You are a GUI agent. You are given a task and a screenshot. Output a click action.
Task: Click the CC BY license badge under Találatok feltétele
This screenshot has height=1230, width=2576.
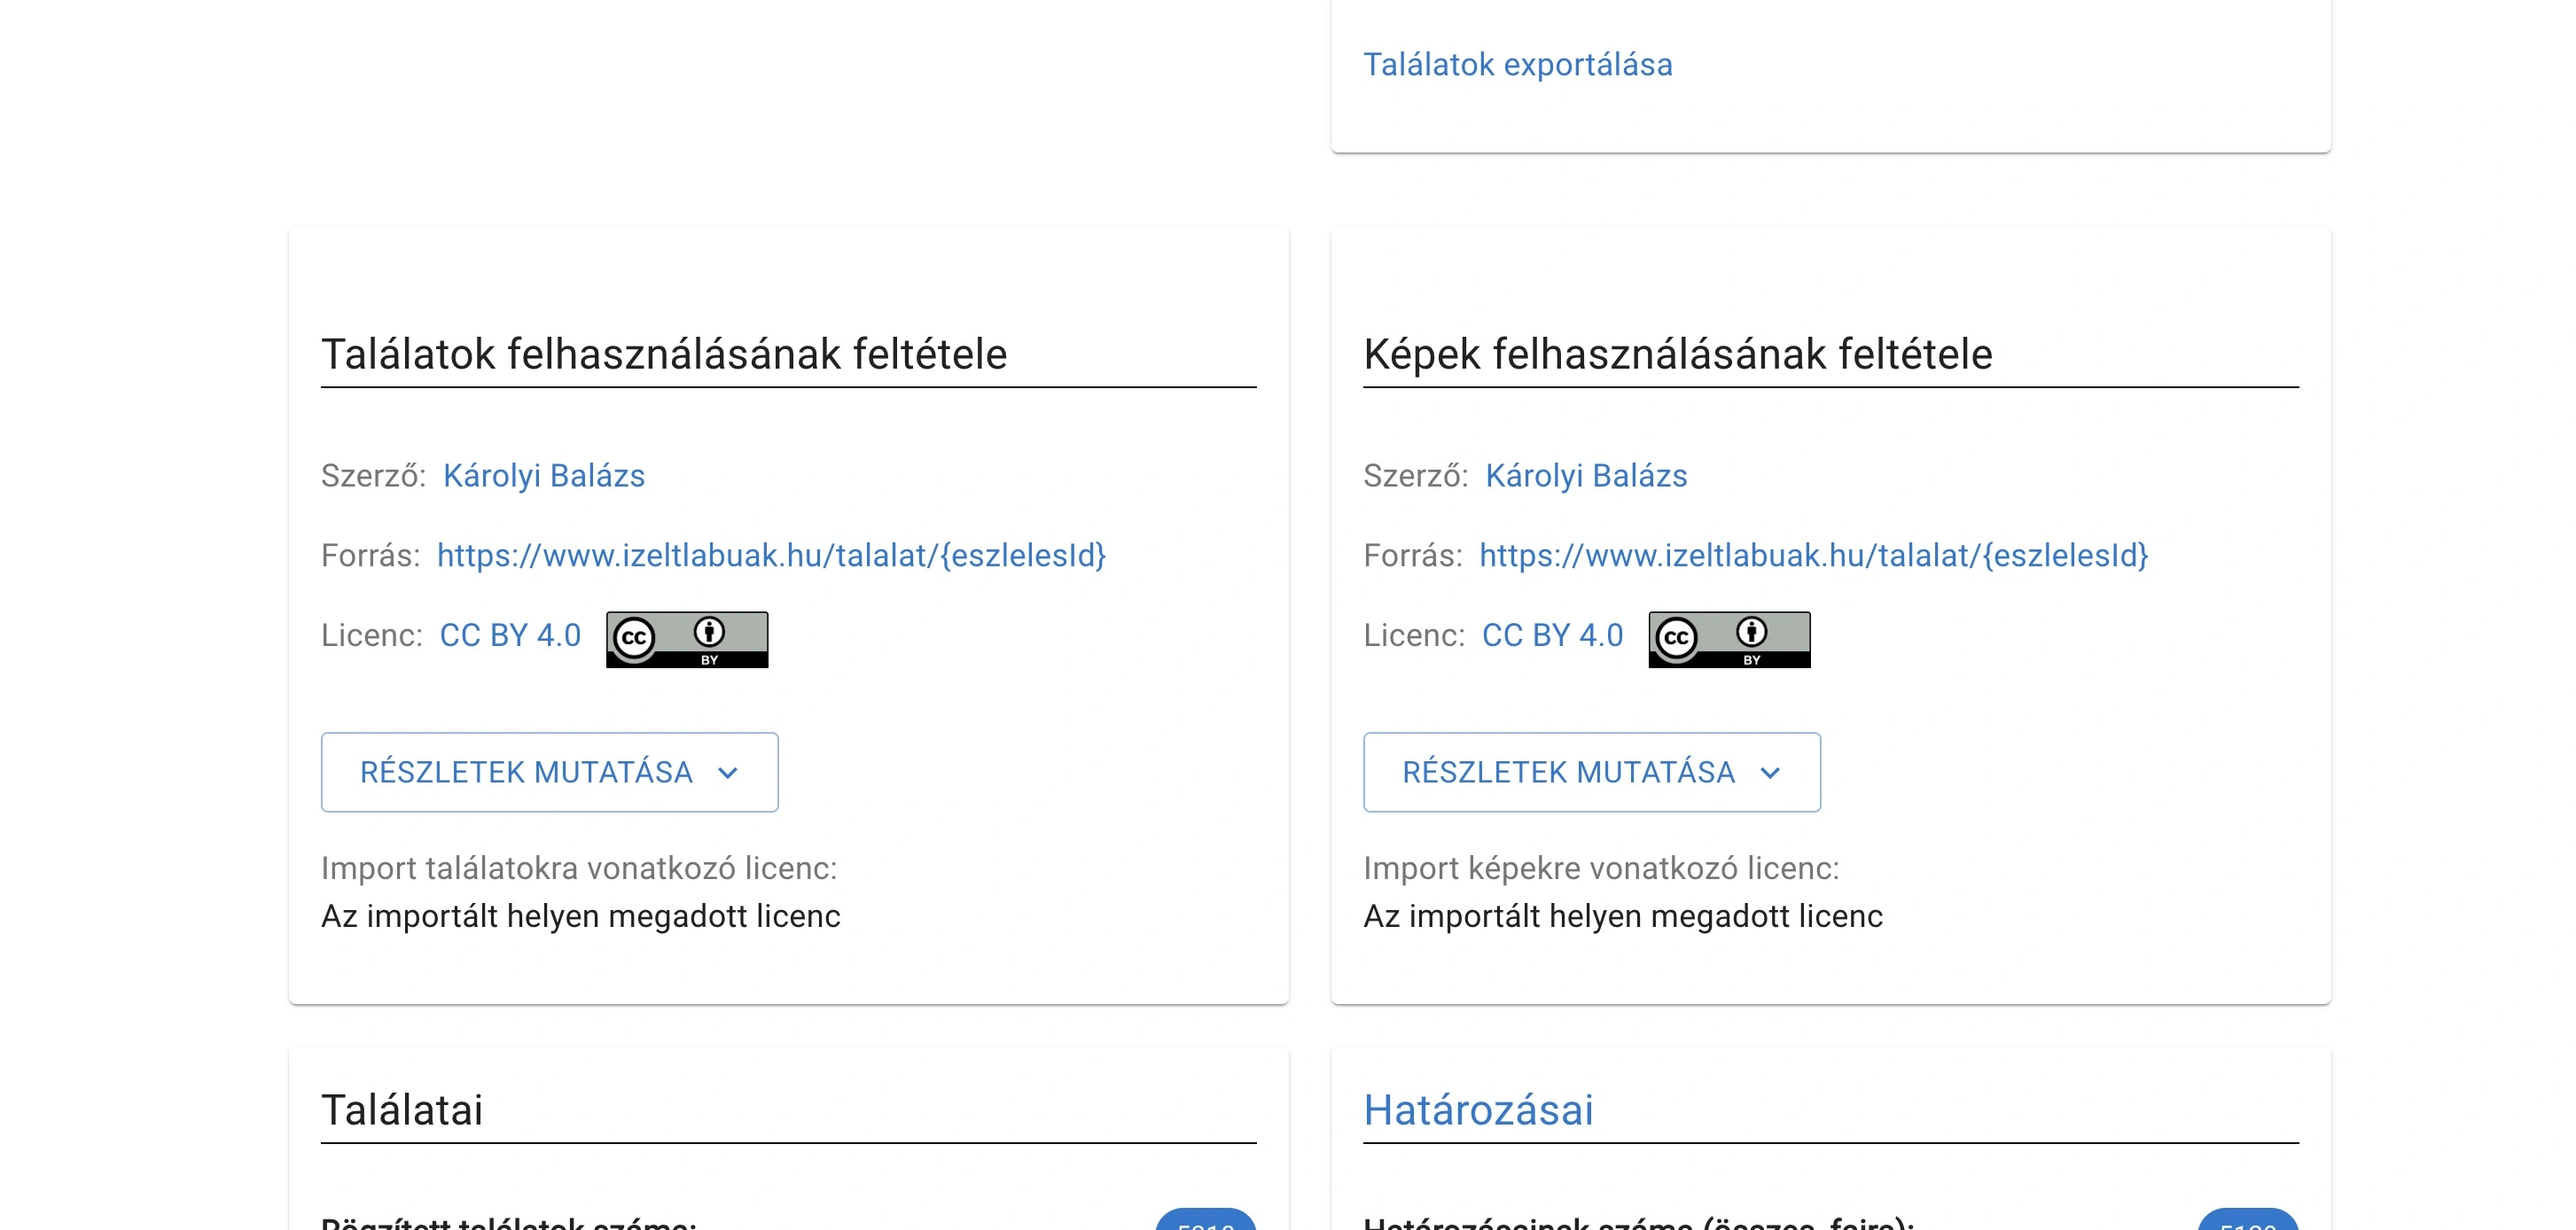686,638
